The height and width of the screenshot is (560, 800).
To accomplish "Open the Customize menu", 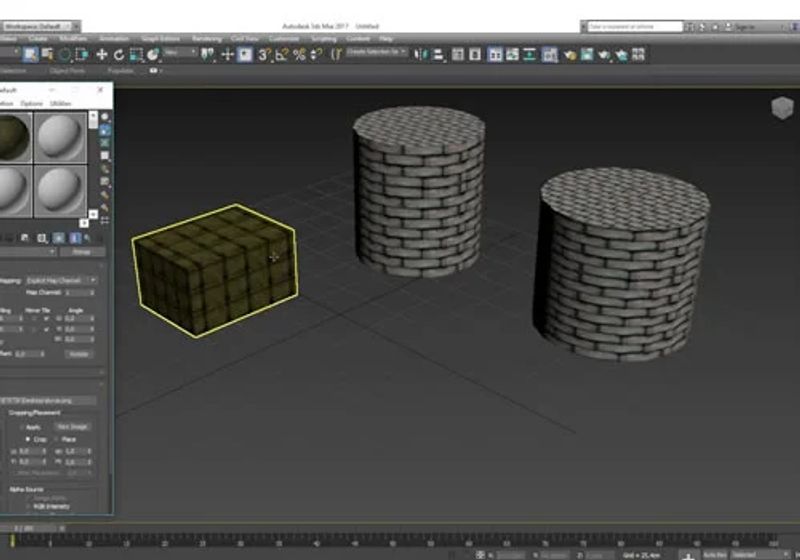I will click(x=284, y=39).
